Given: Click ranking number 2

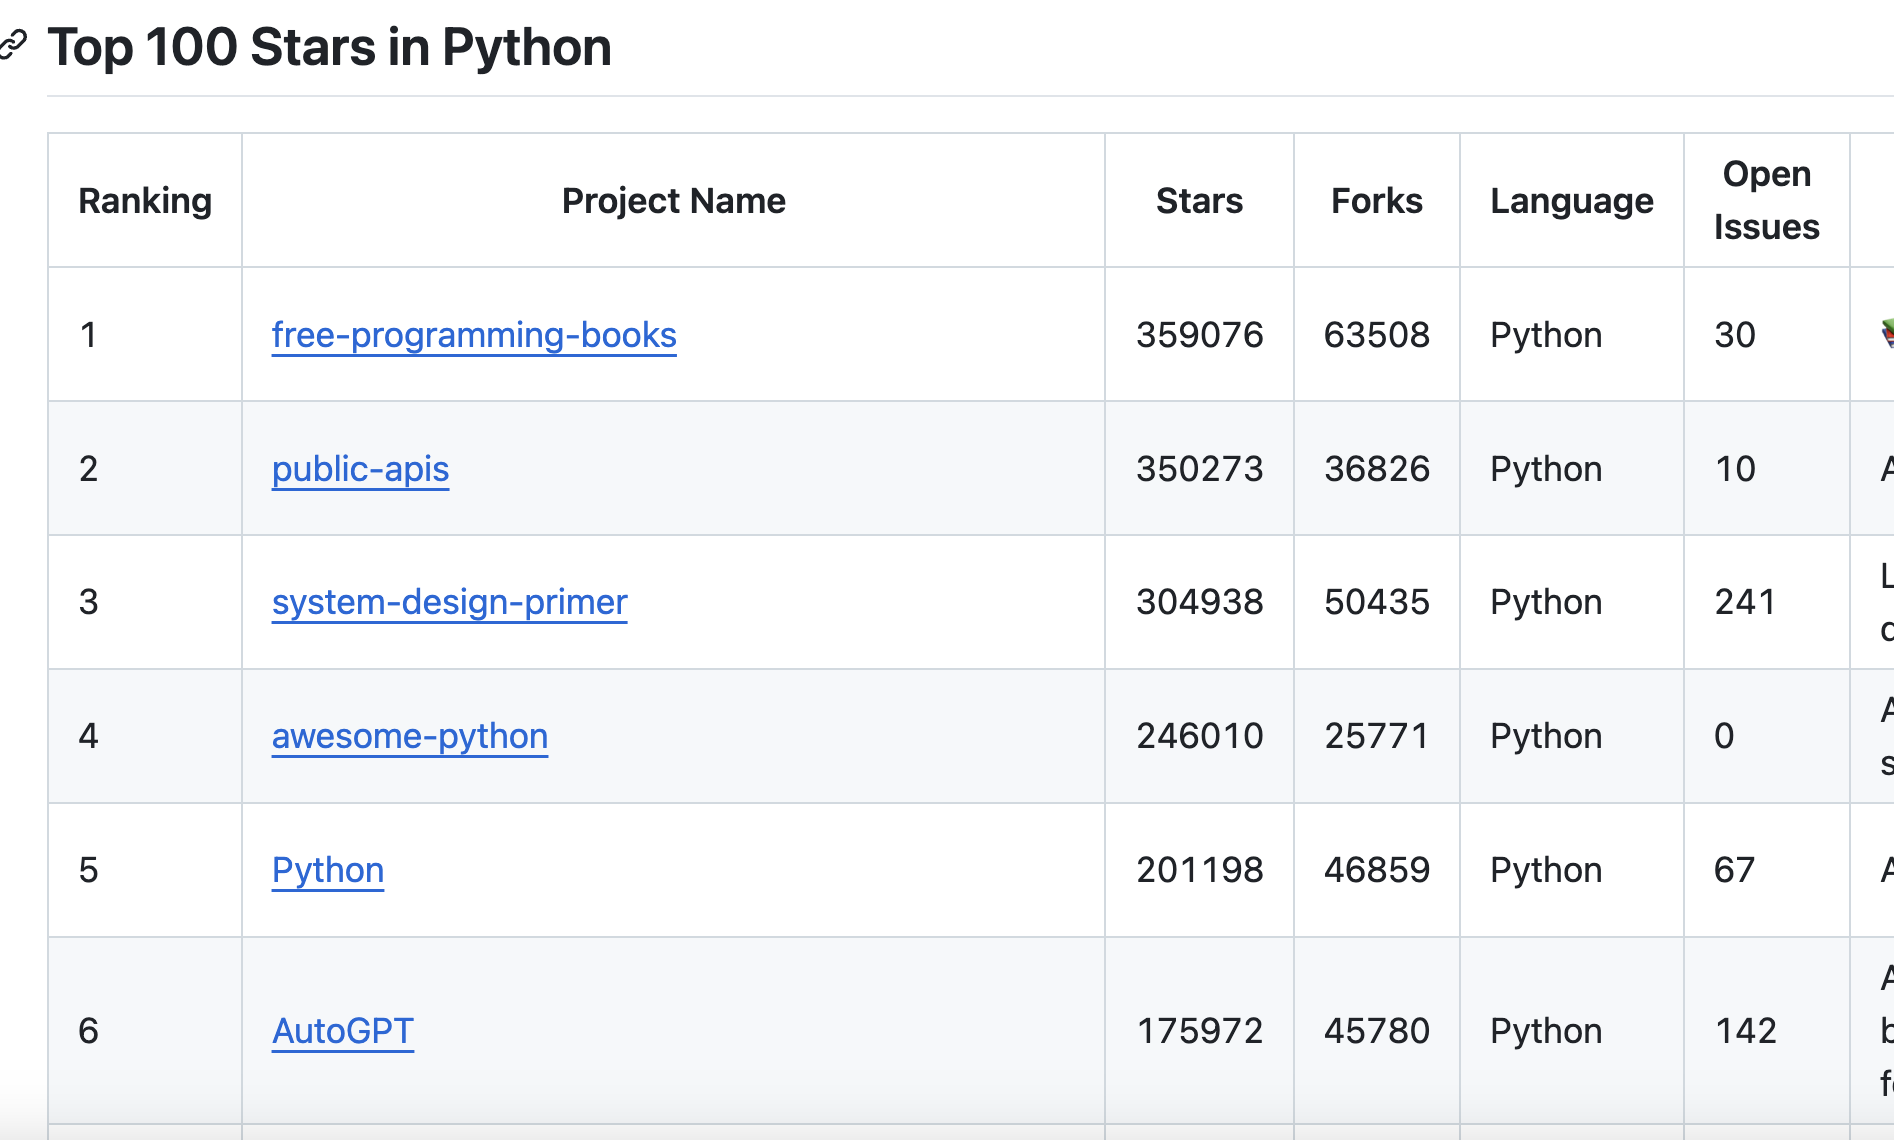Looking at the screenshot, I should [x=88, y=469].
